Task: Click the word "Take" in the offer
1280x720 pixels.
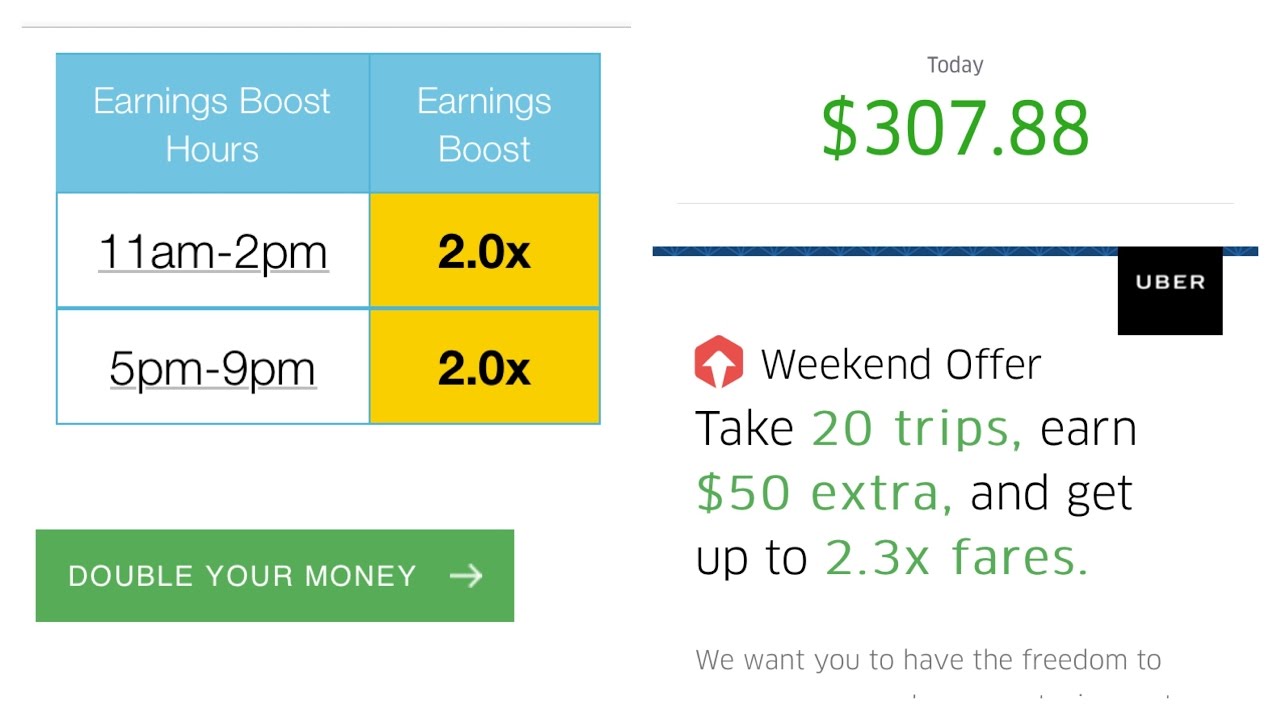Action: click(744, 429)
